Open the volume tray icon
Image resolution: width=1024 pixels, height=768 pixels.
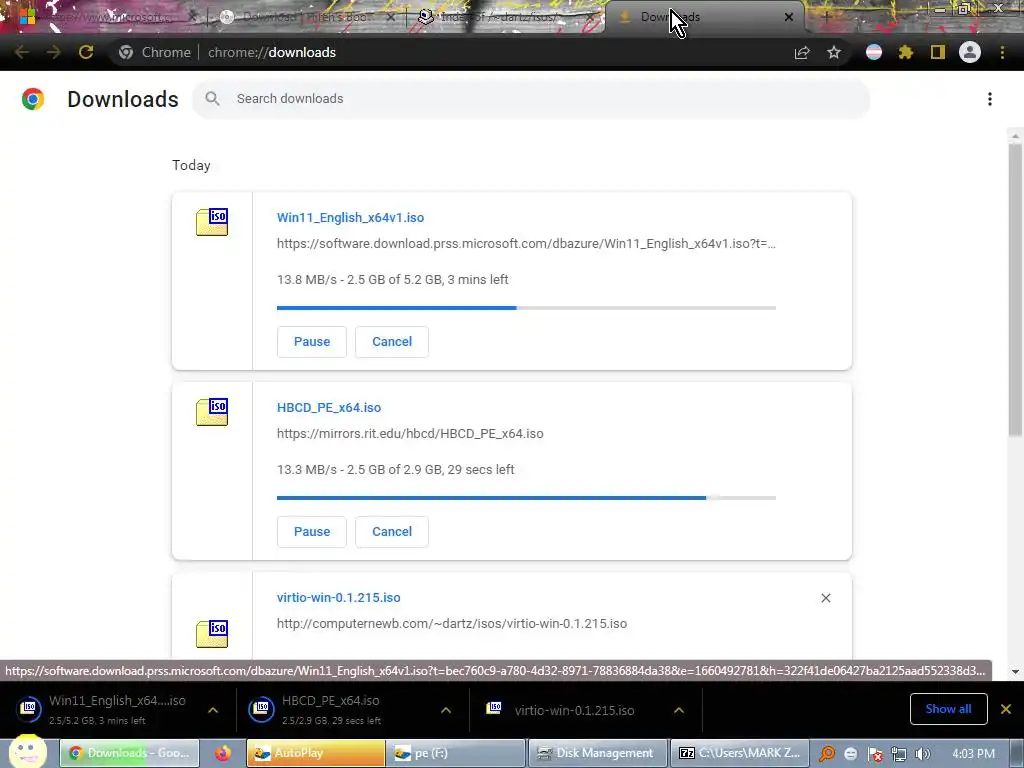(x=922, y=754)
